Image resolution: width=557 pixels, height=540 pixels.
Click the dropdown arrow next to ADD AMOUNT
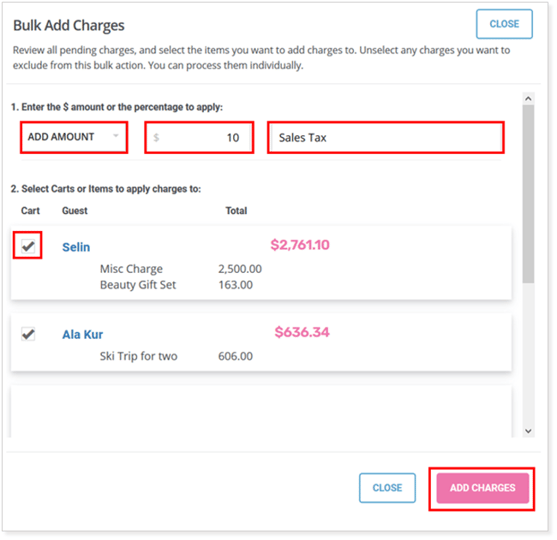click(115, 136)
